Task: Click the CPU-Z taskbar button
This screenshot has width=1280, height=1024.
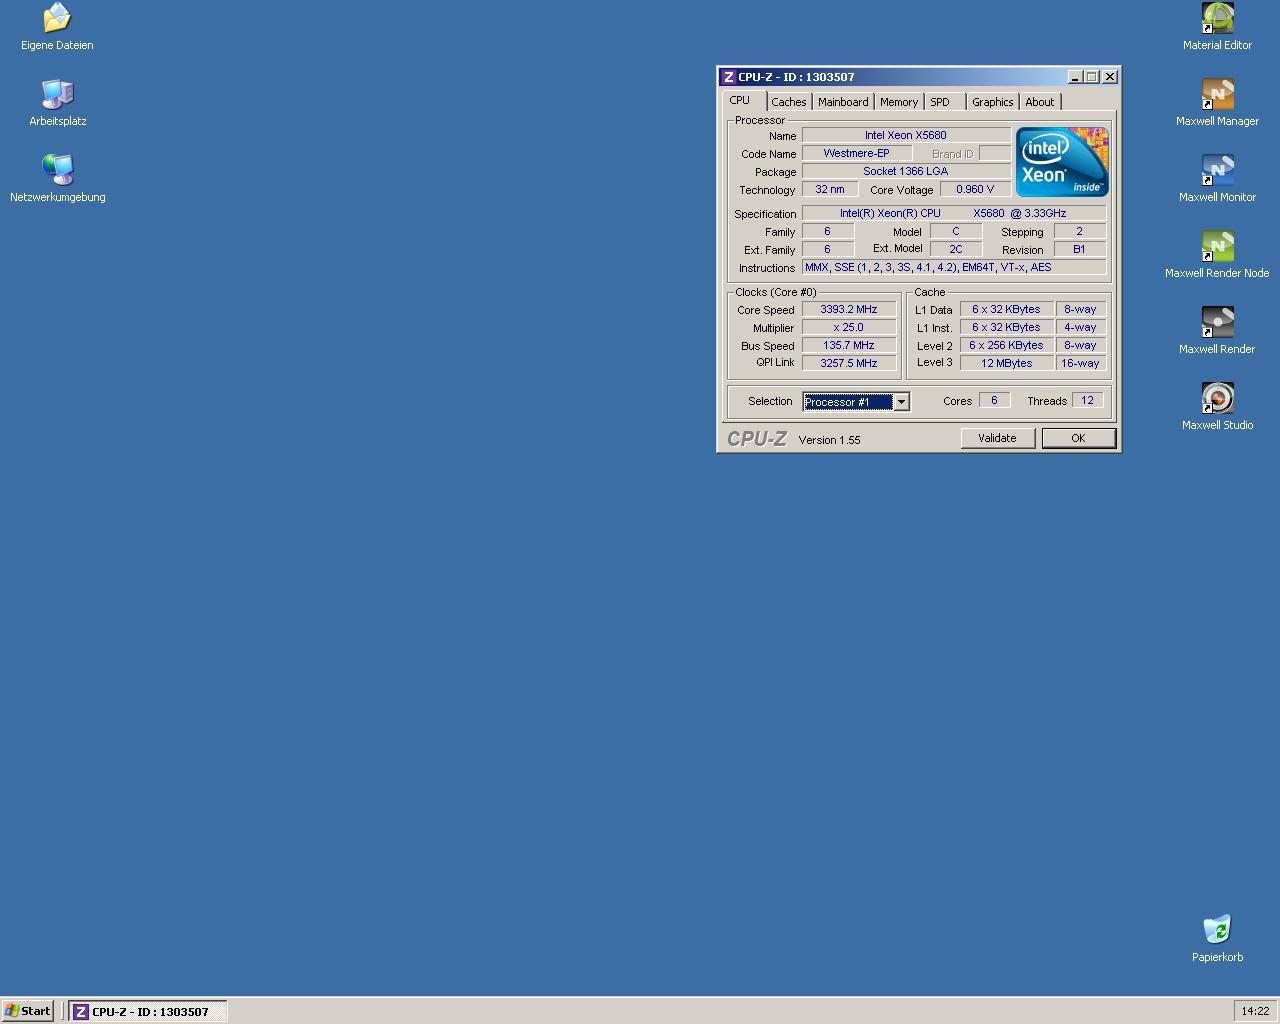Action: point(148,1011)
